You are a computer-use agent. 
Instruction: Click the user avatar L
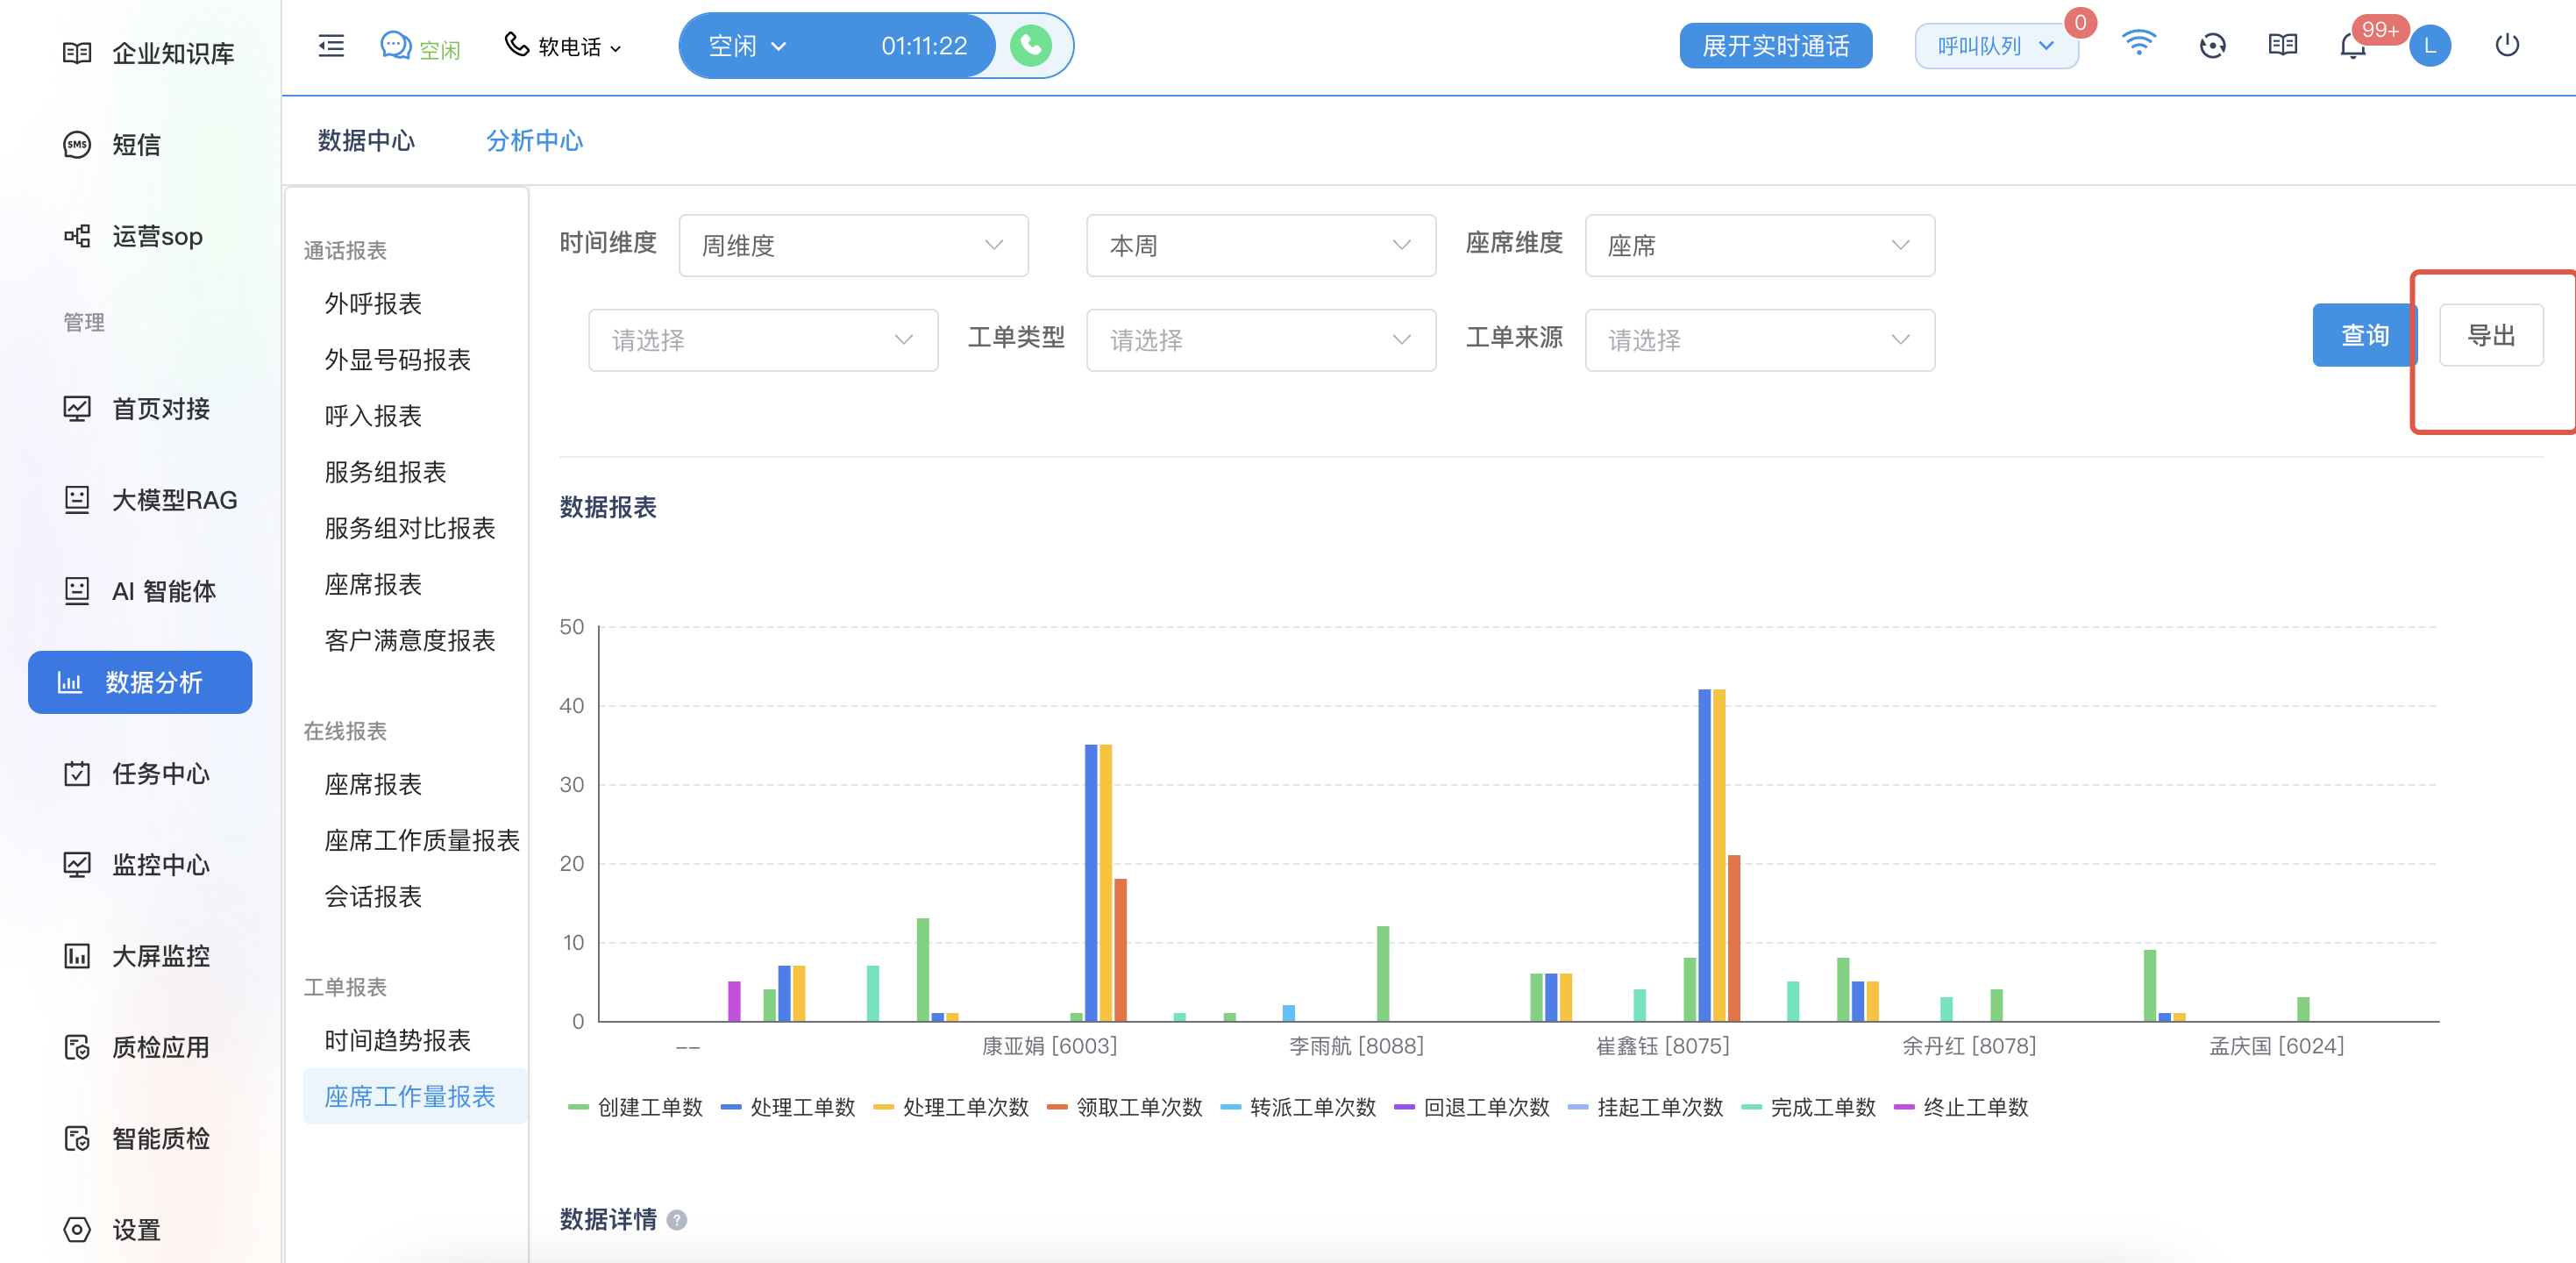pyautogui.click(x=2430, y=46)
